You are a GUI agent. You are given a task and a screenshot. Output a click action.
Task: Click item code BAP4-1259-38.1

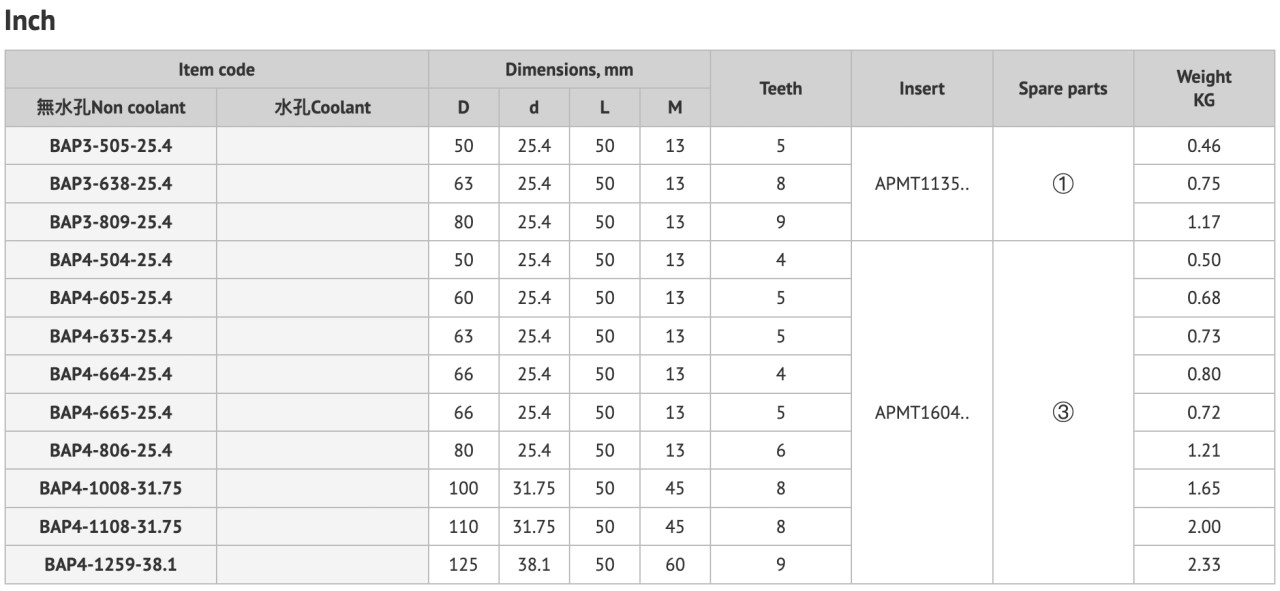pyautogui.click(x=111, y=564)
